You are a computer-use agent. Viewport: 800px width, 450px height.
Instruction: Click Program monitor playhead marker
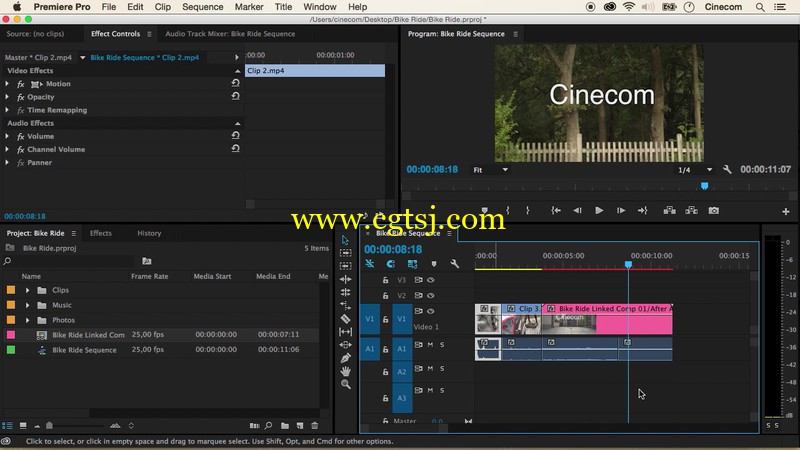704,186
